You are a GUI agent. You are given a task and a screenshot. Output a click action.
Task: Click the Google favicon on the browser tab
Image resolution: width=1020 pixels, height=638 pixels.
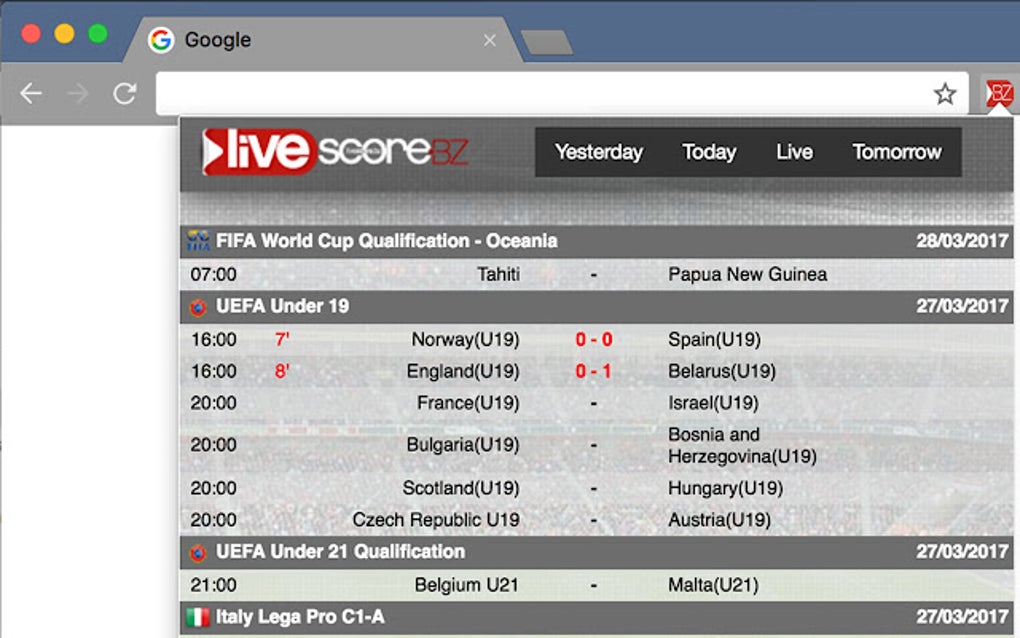point(161,39)
